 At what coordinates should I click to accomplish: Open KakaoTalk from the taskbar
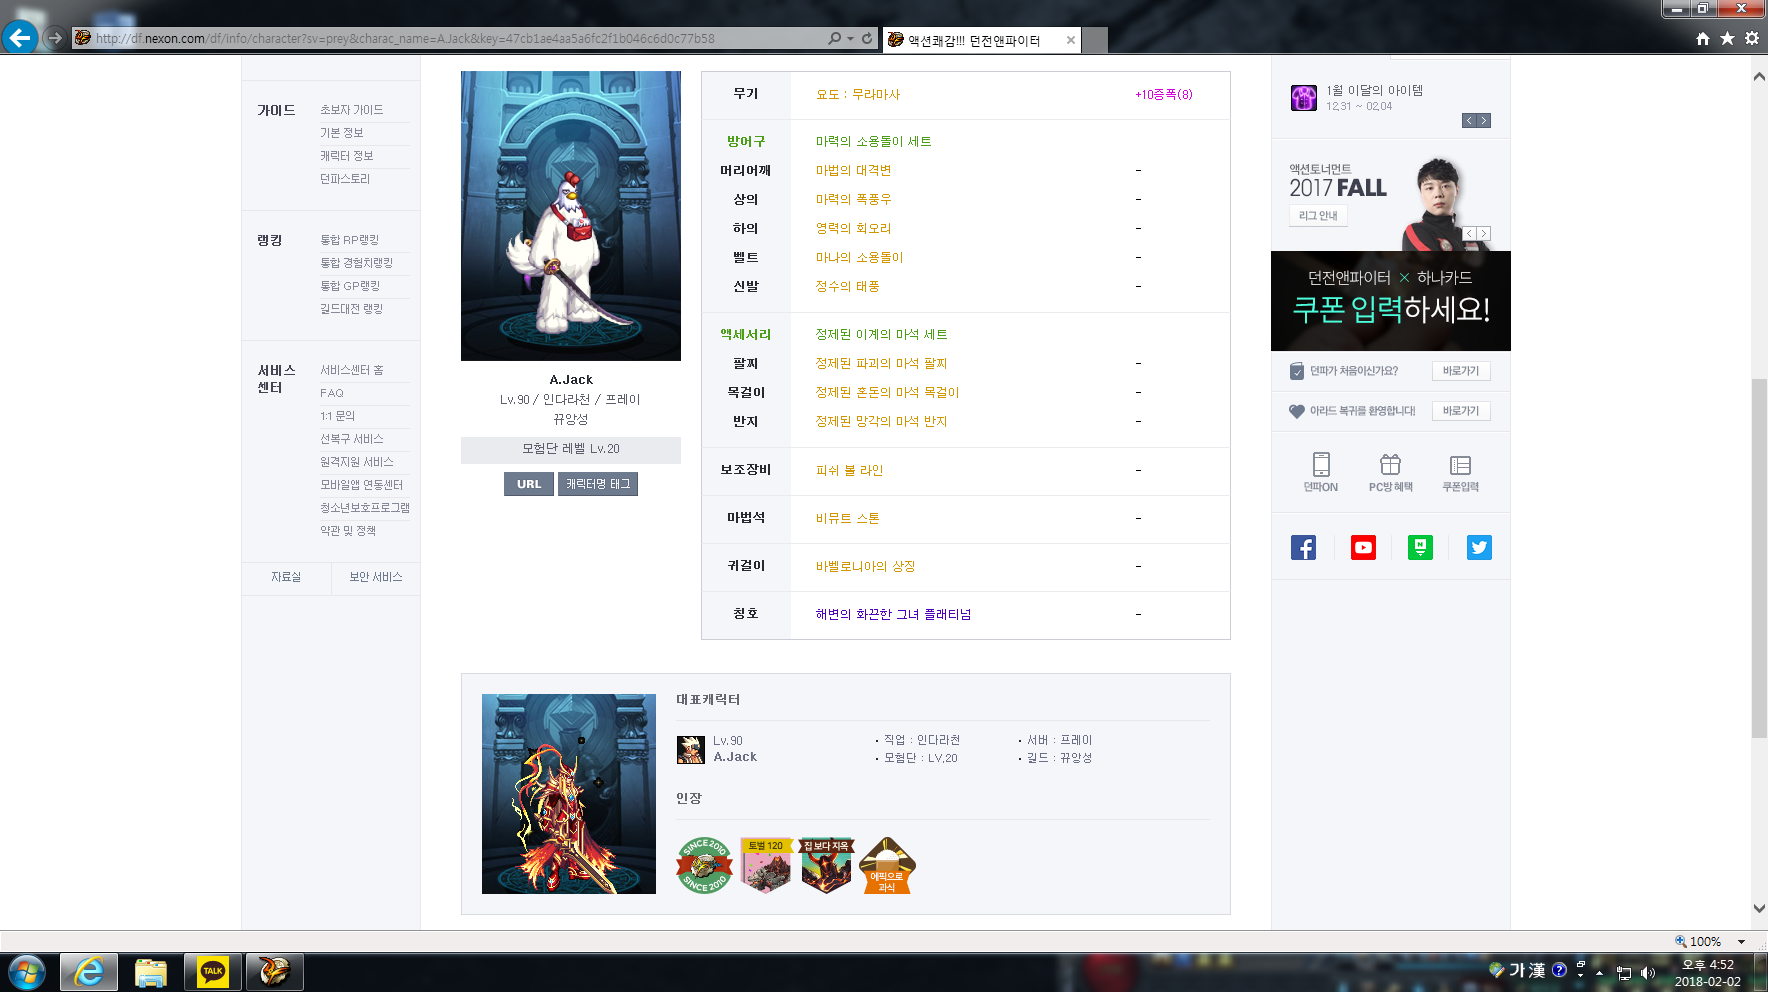point(213,972)
